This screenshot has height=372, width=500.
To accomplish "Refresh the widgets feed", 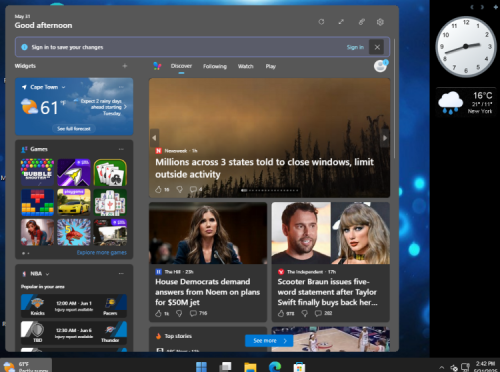I will click(x=321, y=22).
